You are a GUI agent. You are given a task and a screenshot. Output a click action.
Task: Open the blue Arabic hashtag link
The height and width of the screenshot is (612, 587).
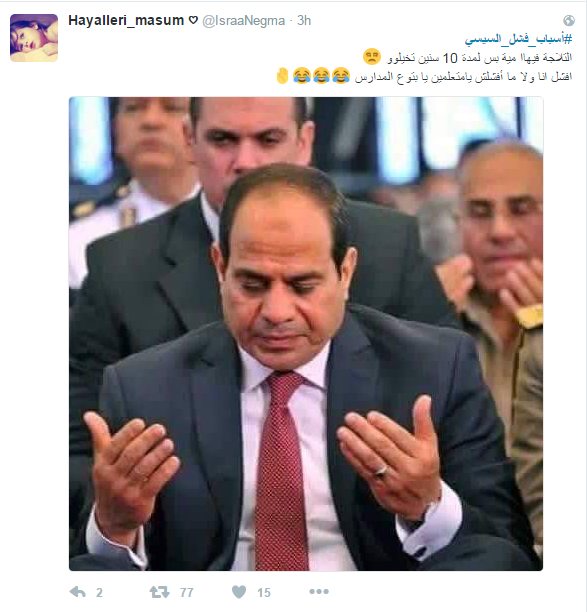click(x=518, y=39)
